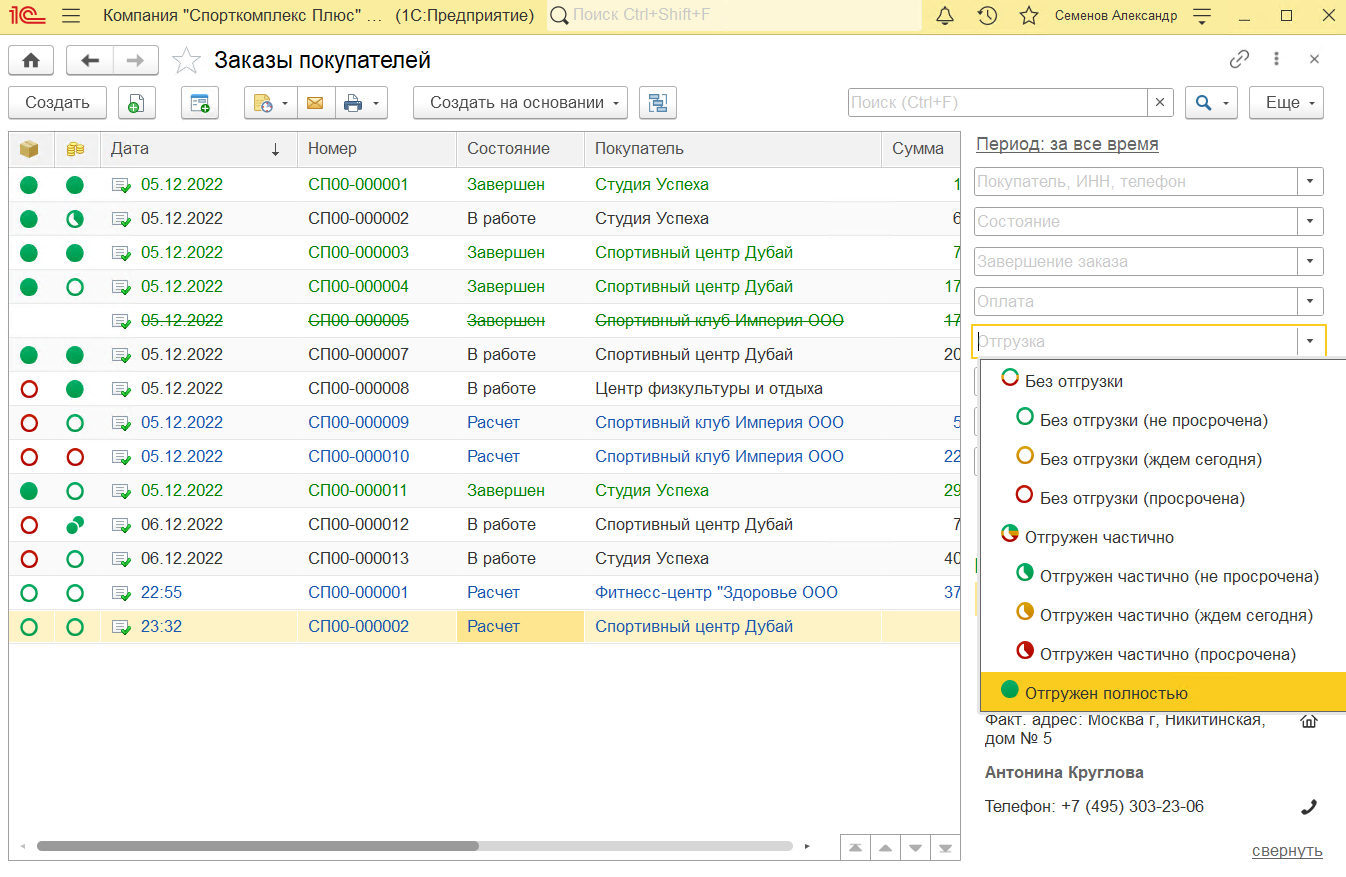
Task: Expand the Оплата filter dropdown
Action: tap(1310, 302)
